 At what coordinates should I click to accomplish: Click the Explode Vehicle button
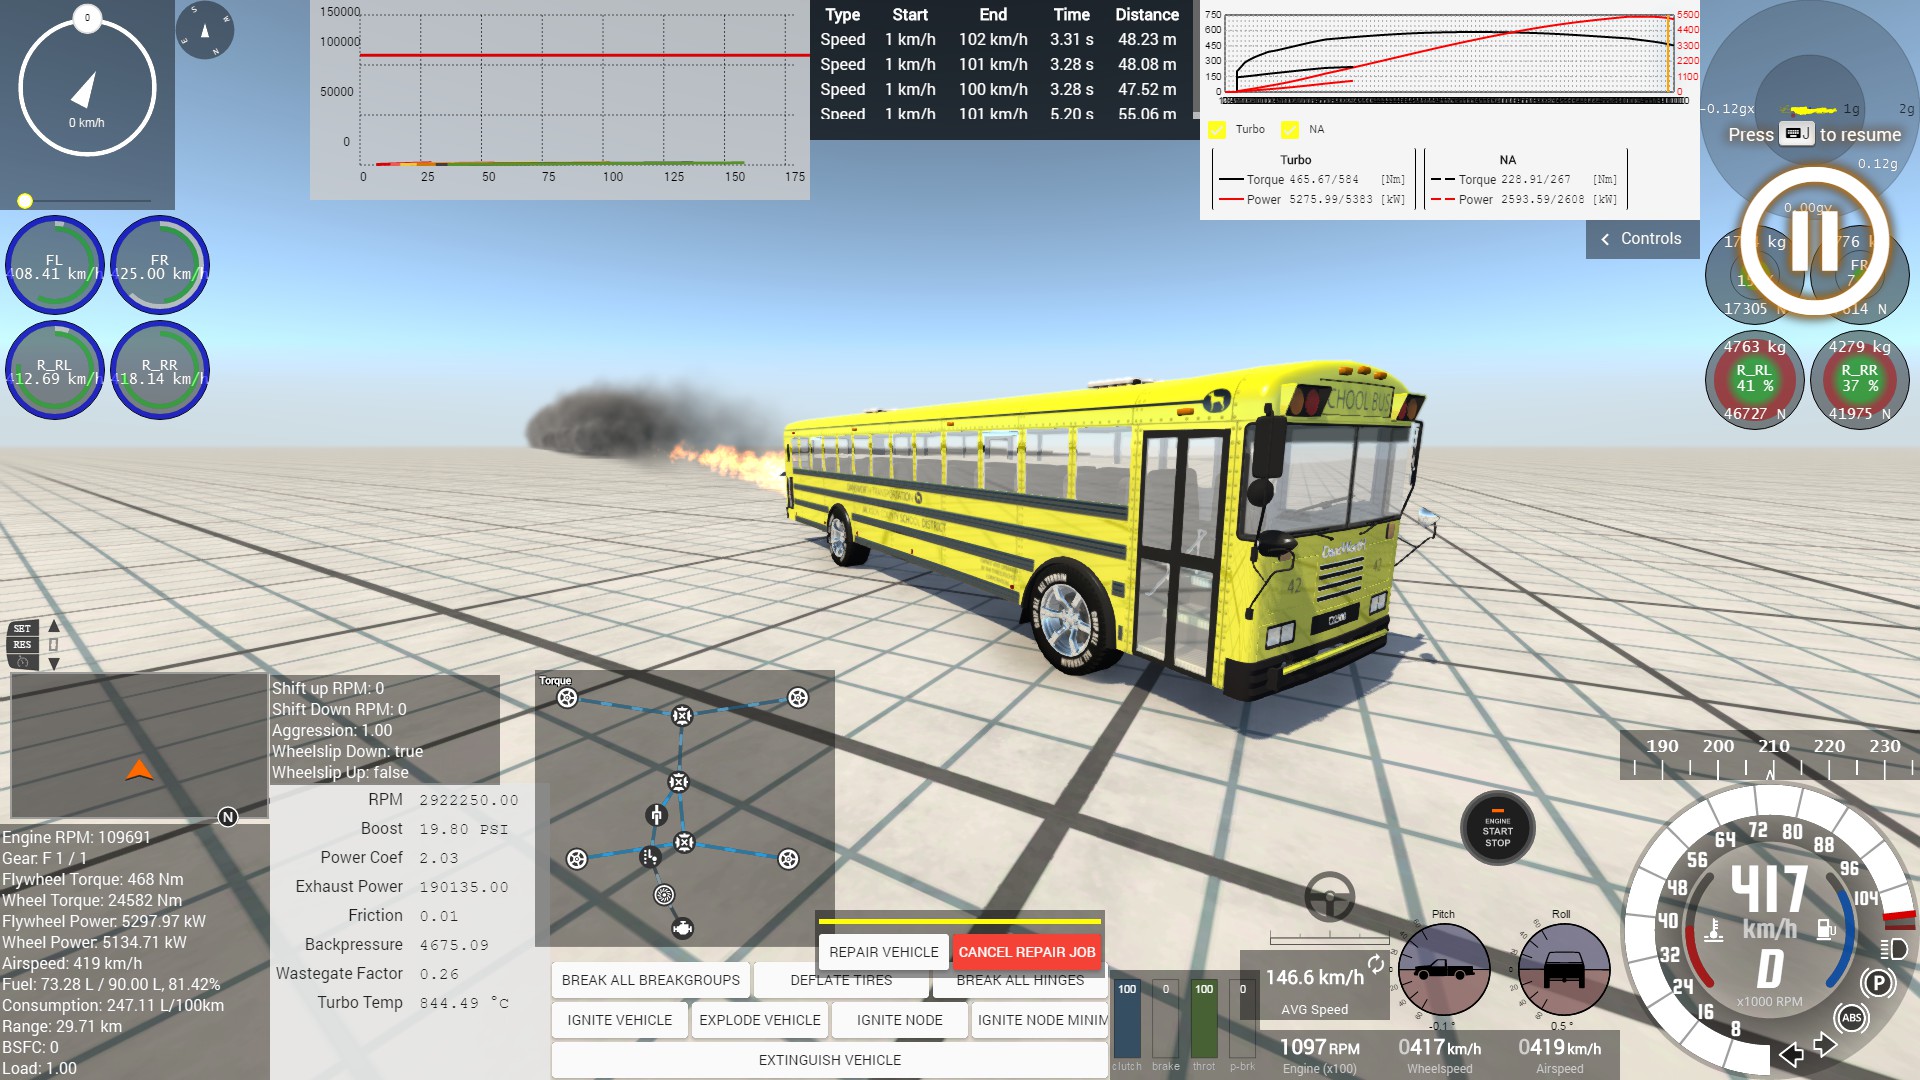(x=759, y=1020)
